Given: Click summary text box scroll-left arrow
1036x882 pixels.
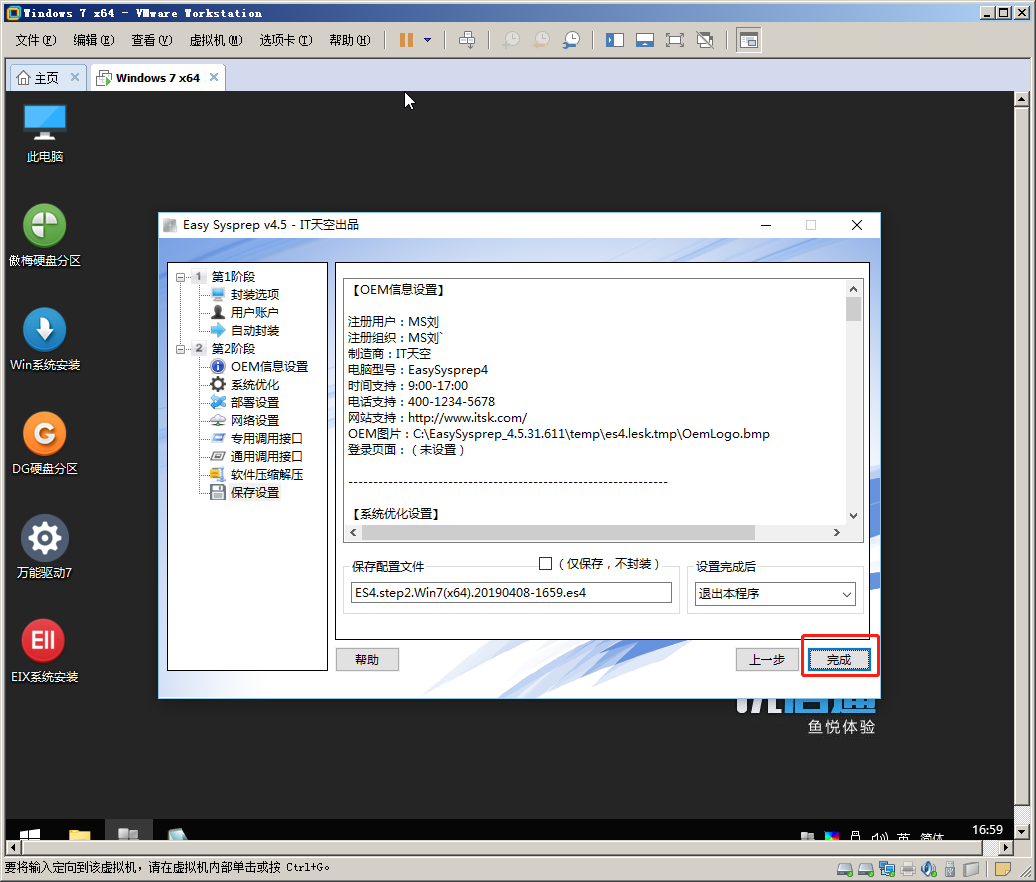Looking at the screenshot, I should tap(353, 533).
